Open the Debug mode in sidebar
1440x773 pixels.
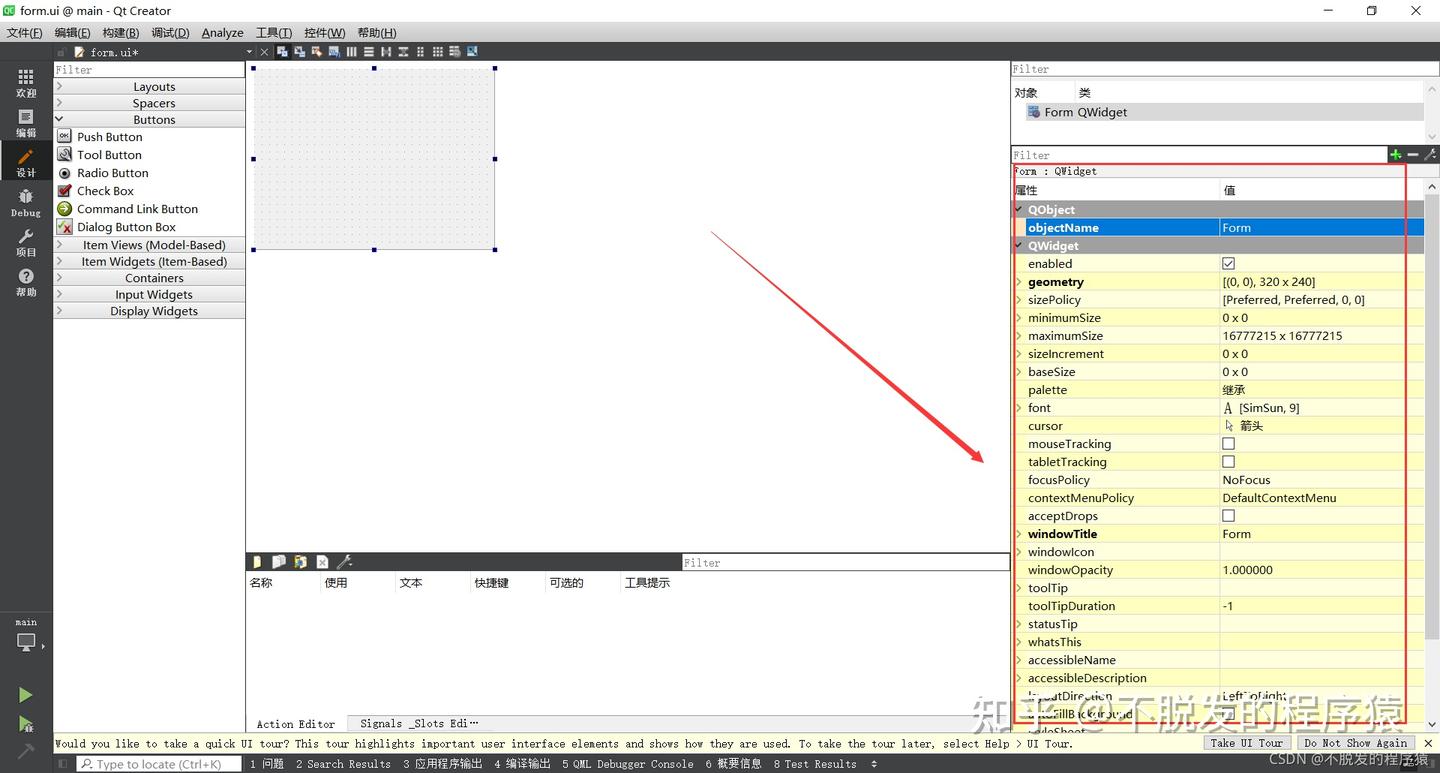[x=26, y=202]
